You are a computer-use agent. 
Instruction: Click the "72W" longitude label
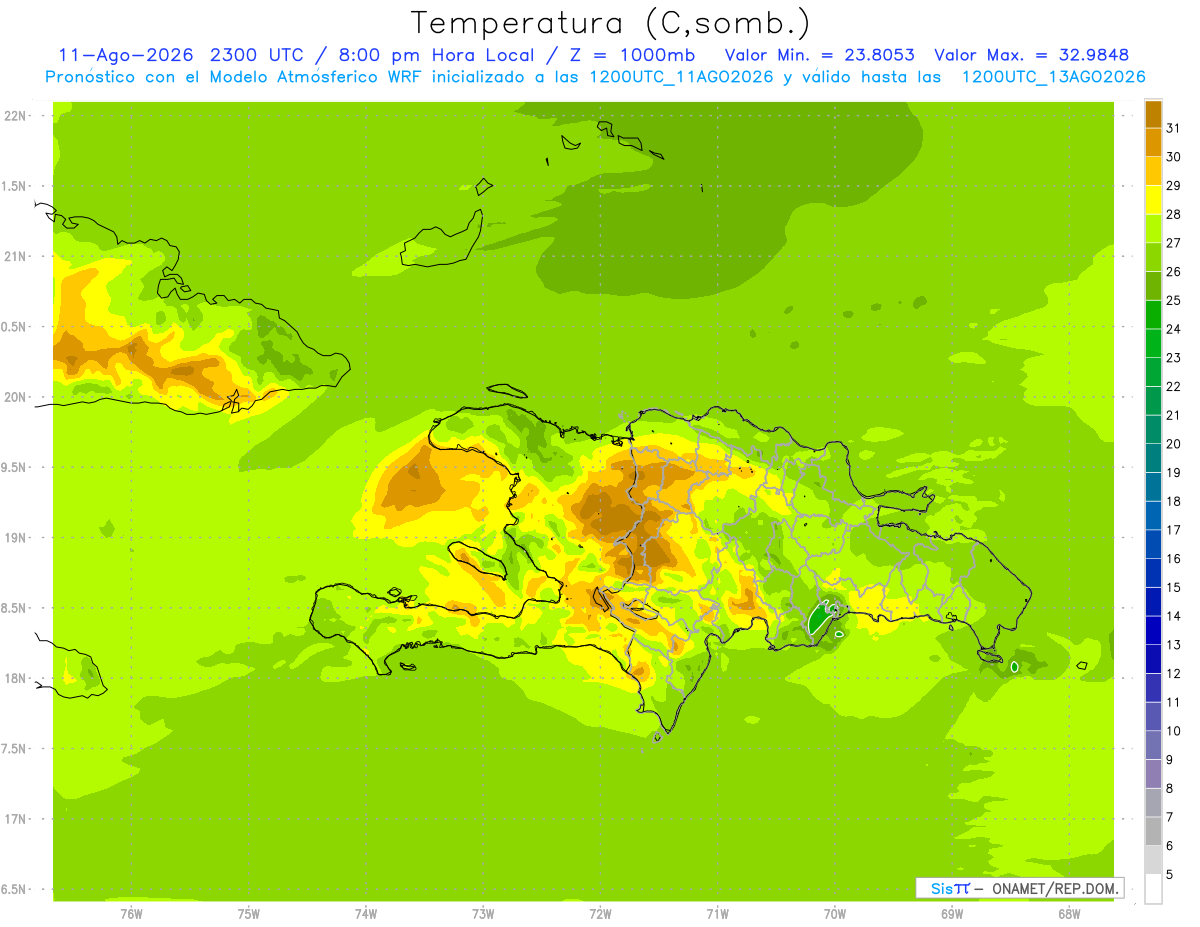click(x=600, y=914)
